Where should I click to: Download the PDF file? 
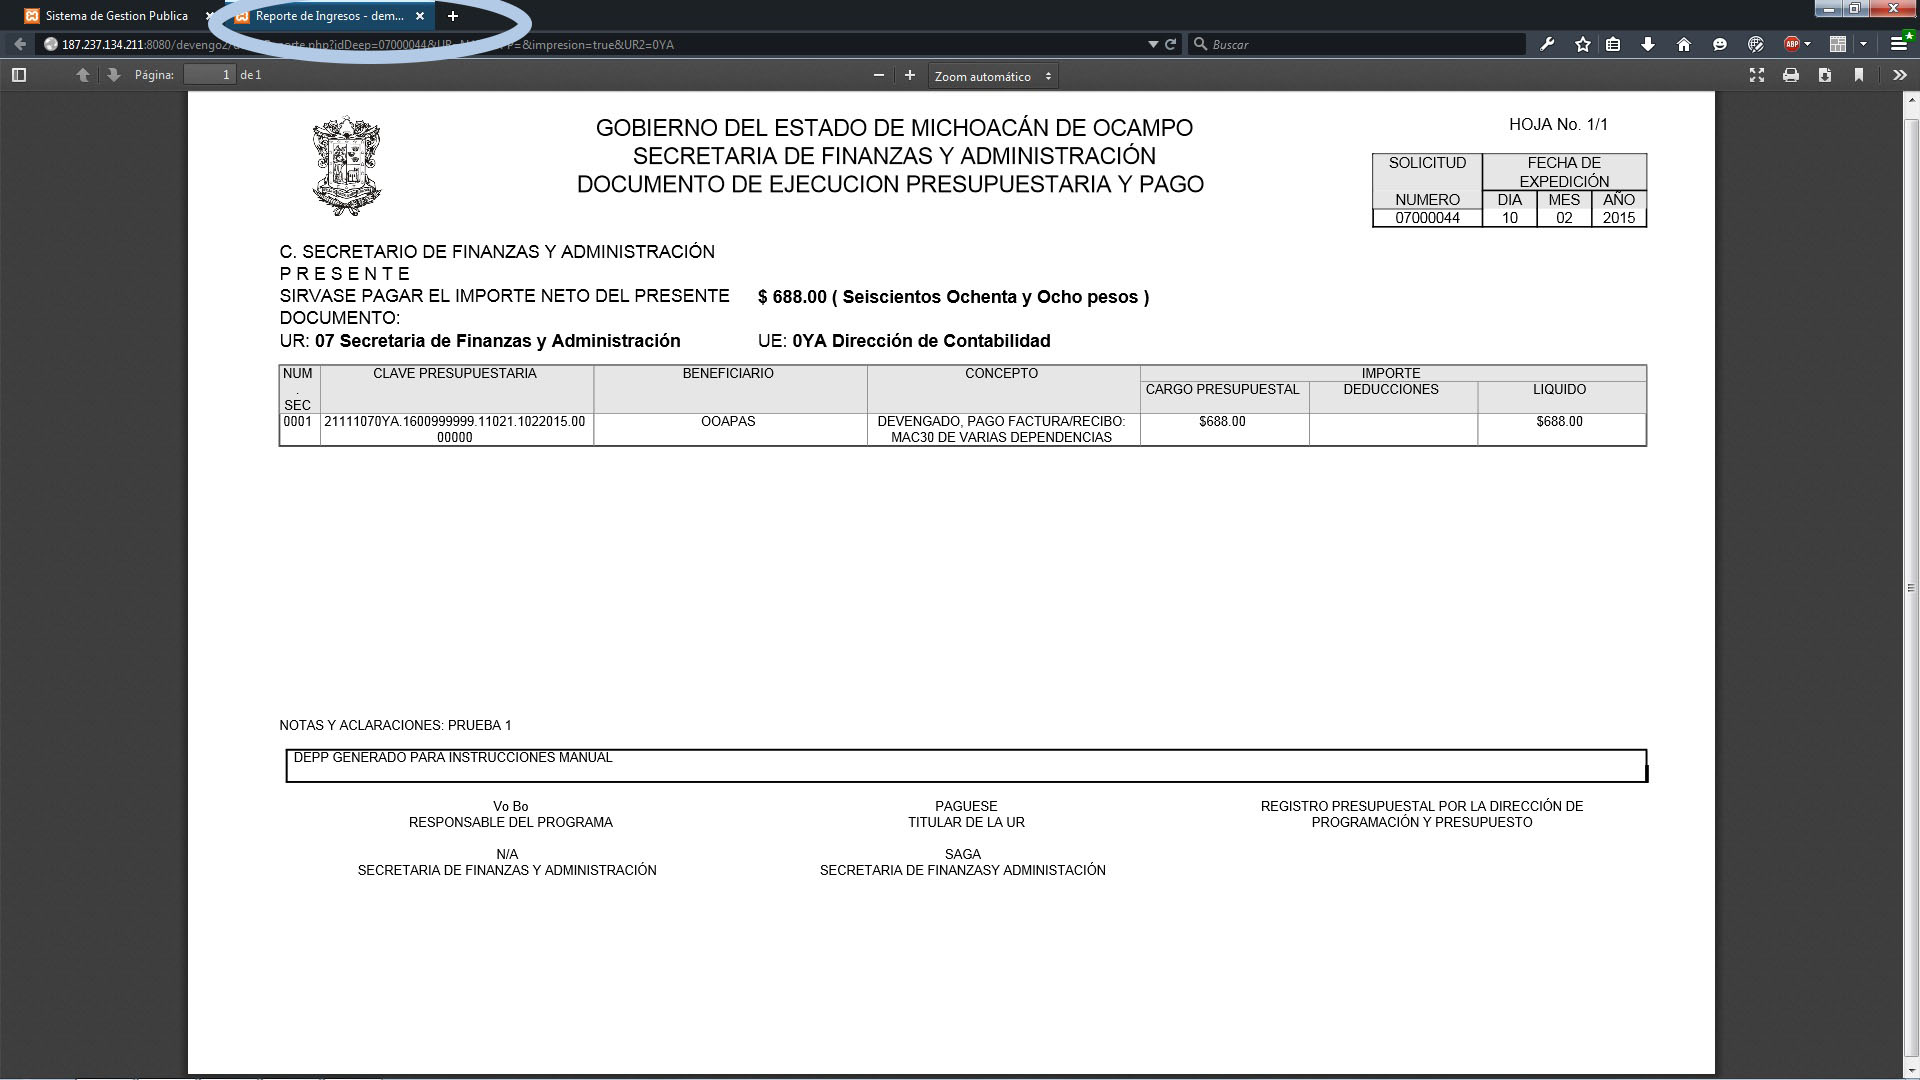click(x=1825, y=75)
